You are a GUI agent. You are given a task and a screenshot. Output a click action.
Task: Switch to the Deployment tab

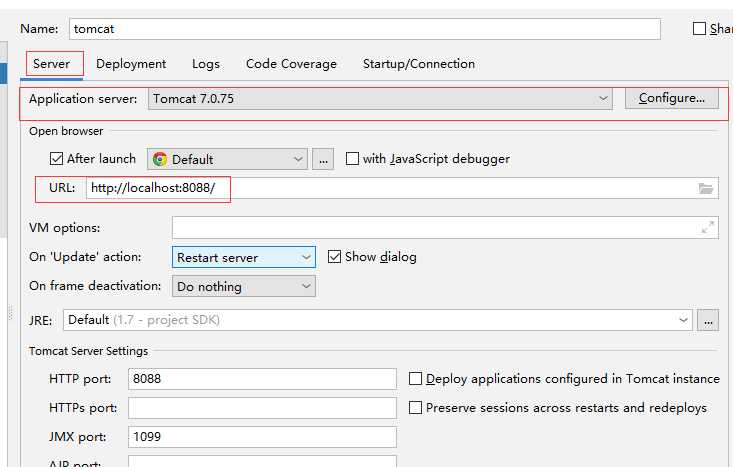(131, 64)
